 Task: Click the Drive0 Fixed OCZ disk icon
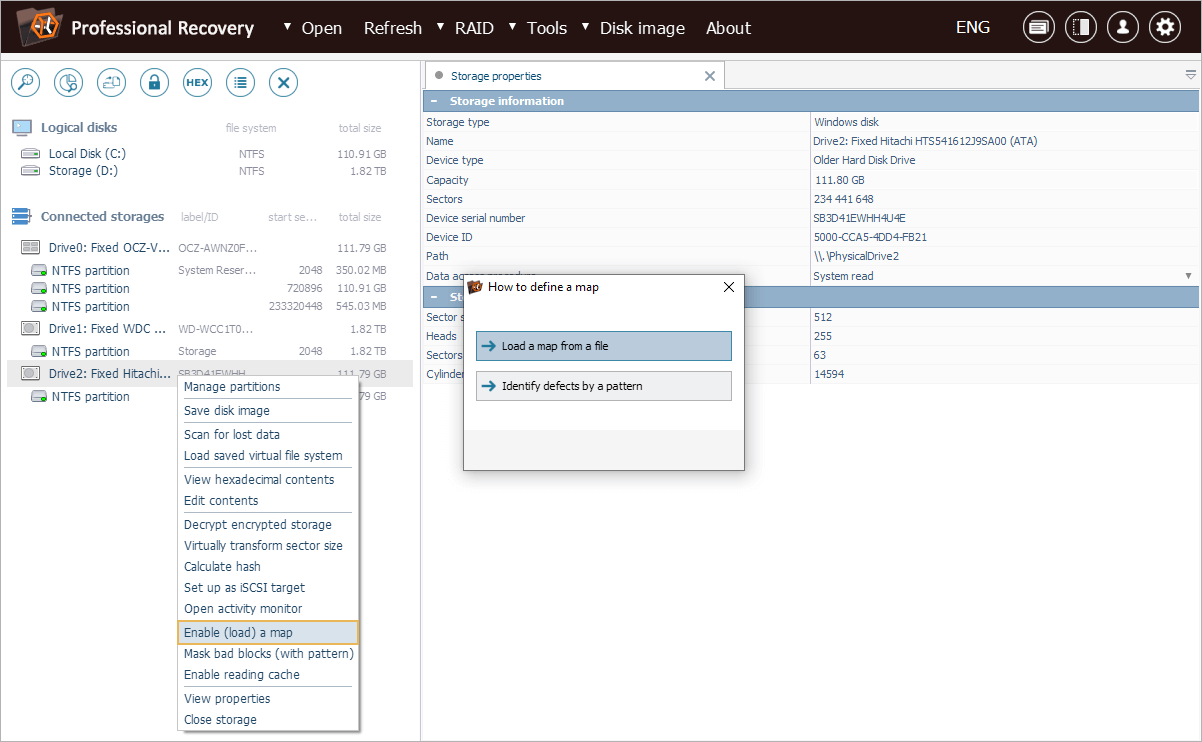30,248
